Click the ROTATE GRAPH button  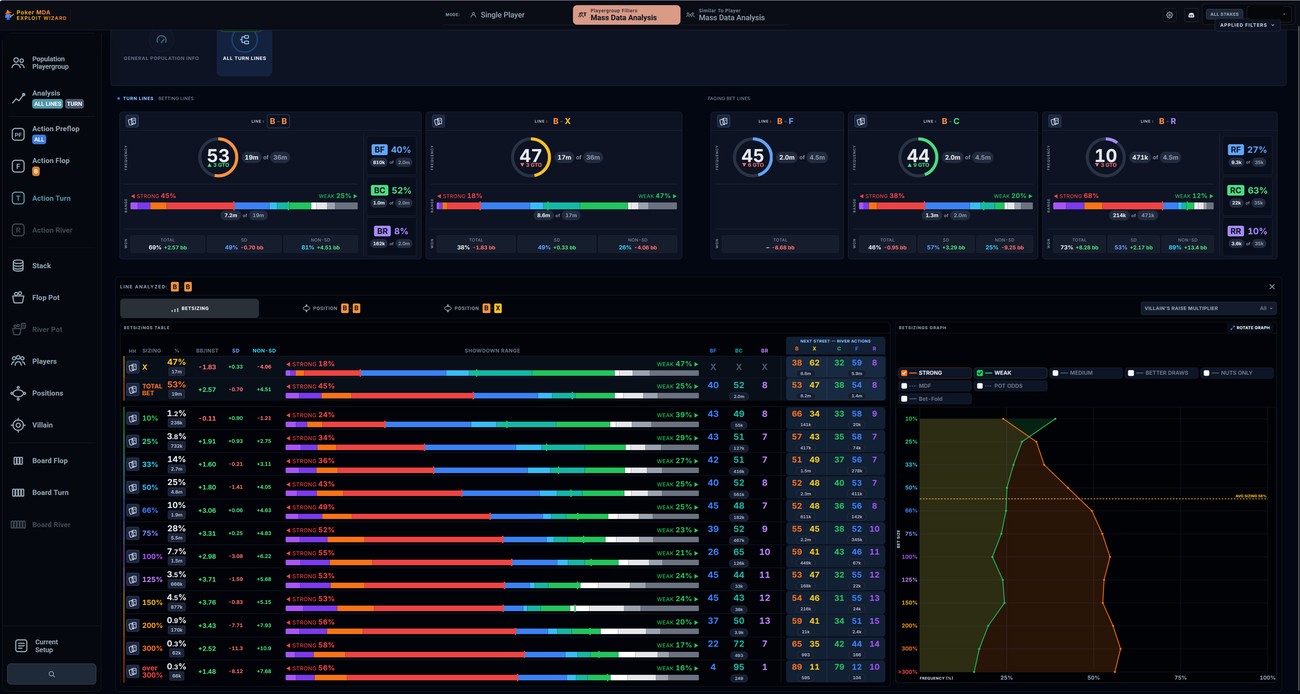click(x=1251, y=328)
